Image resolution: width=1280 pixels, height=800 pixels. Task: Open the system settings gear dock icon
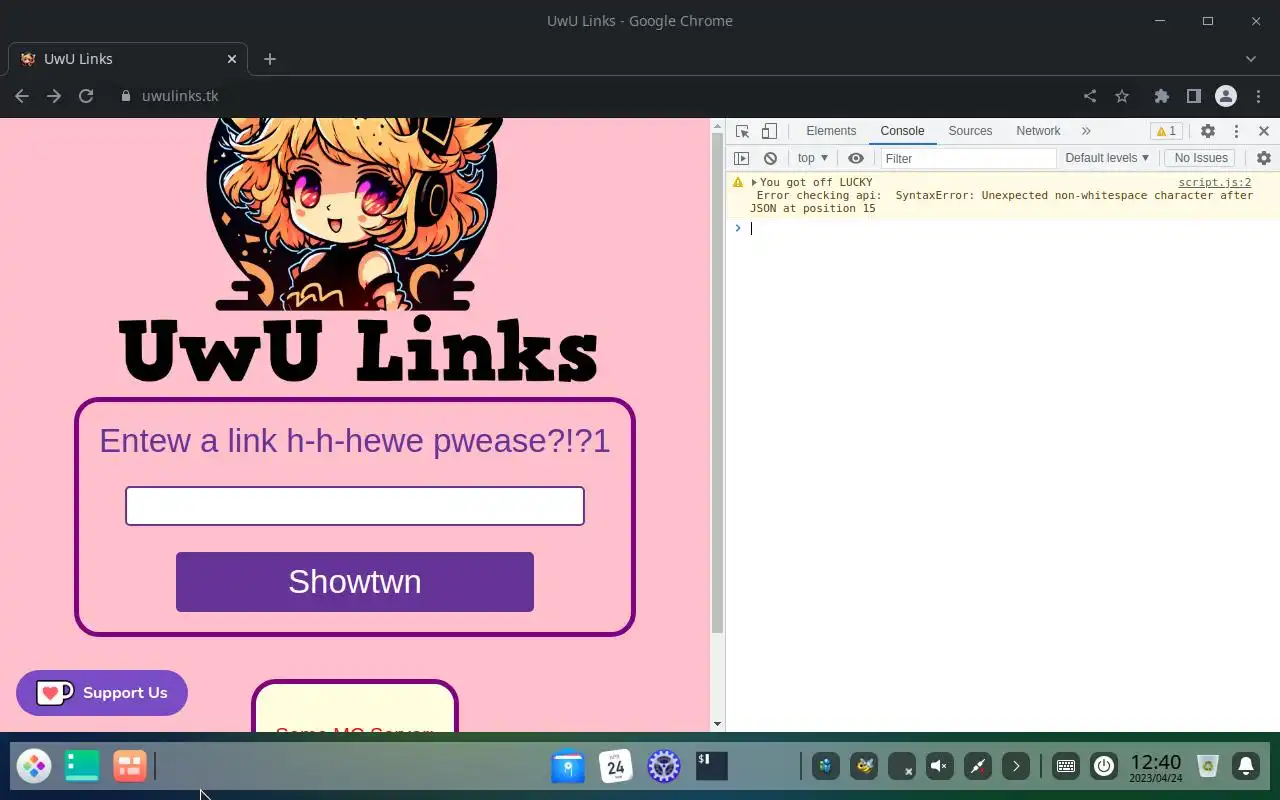point(664,767)
